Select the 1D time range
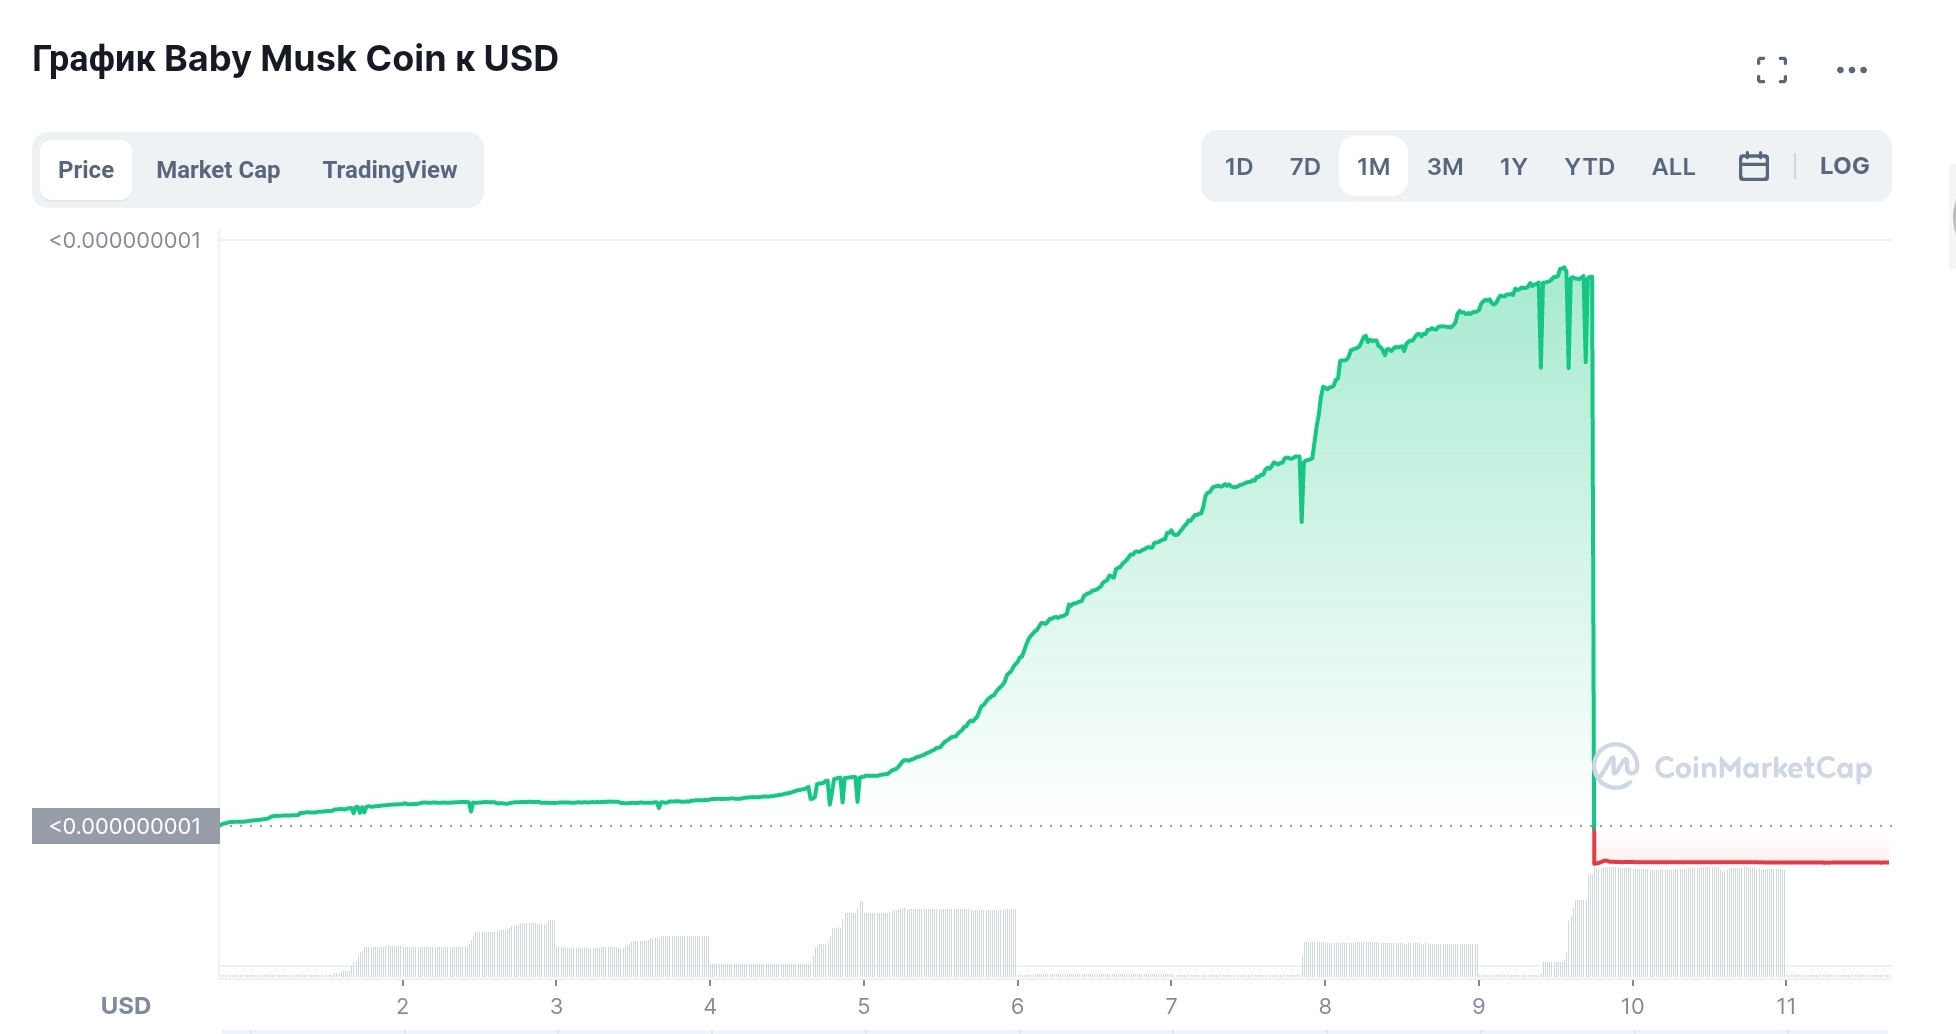Image resolution: width=1956 pixels, height=1034 pixels. pyautogui.click(x=1238, y=166)
